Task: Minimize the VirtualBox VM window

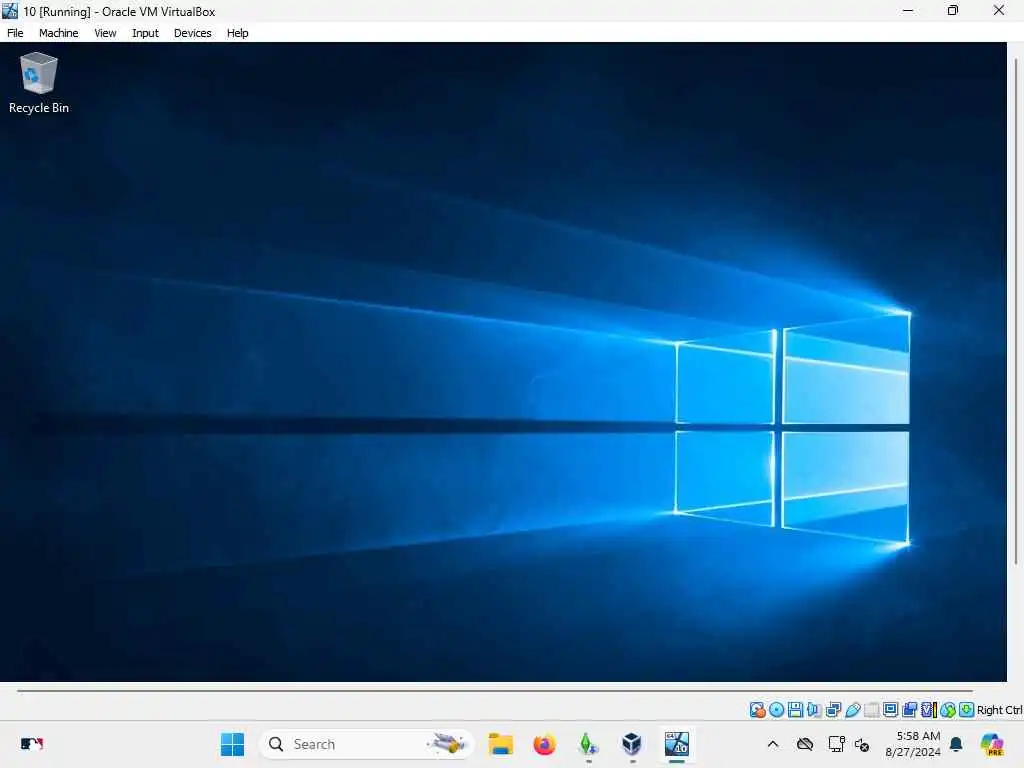Action: pos(908,10)
